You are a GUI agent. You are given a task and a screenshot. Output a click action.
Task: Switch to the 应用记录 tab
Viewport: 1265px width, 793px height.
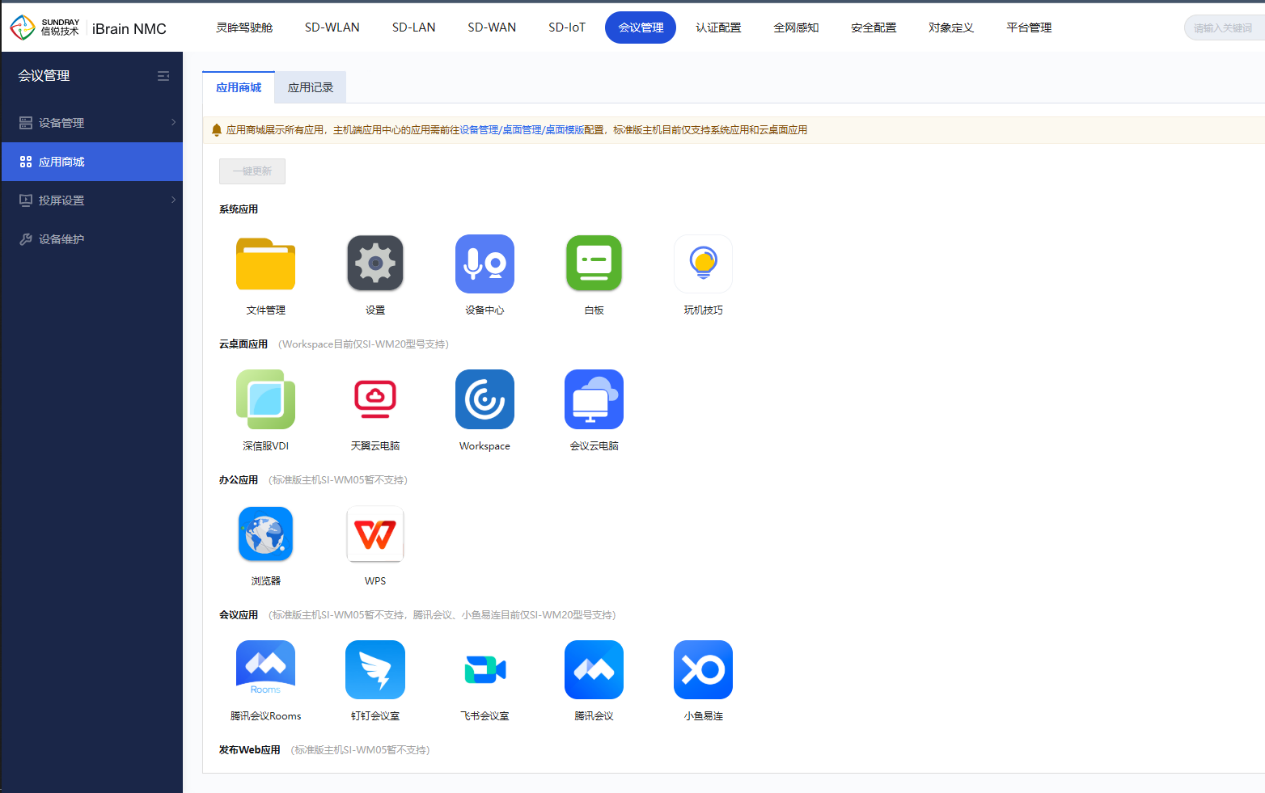(x=310, y=88)
